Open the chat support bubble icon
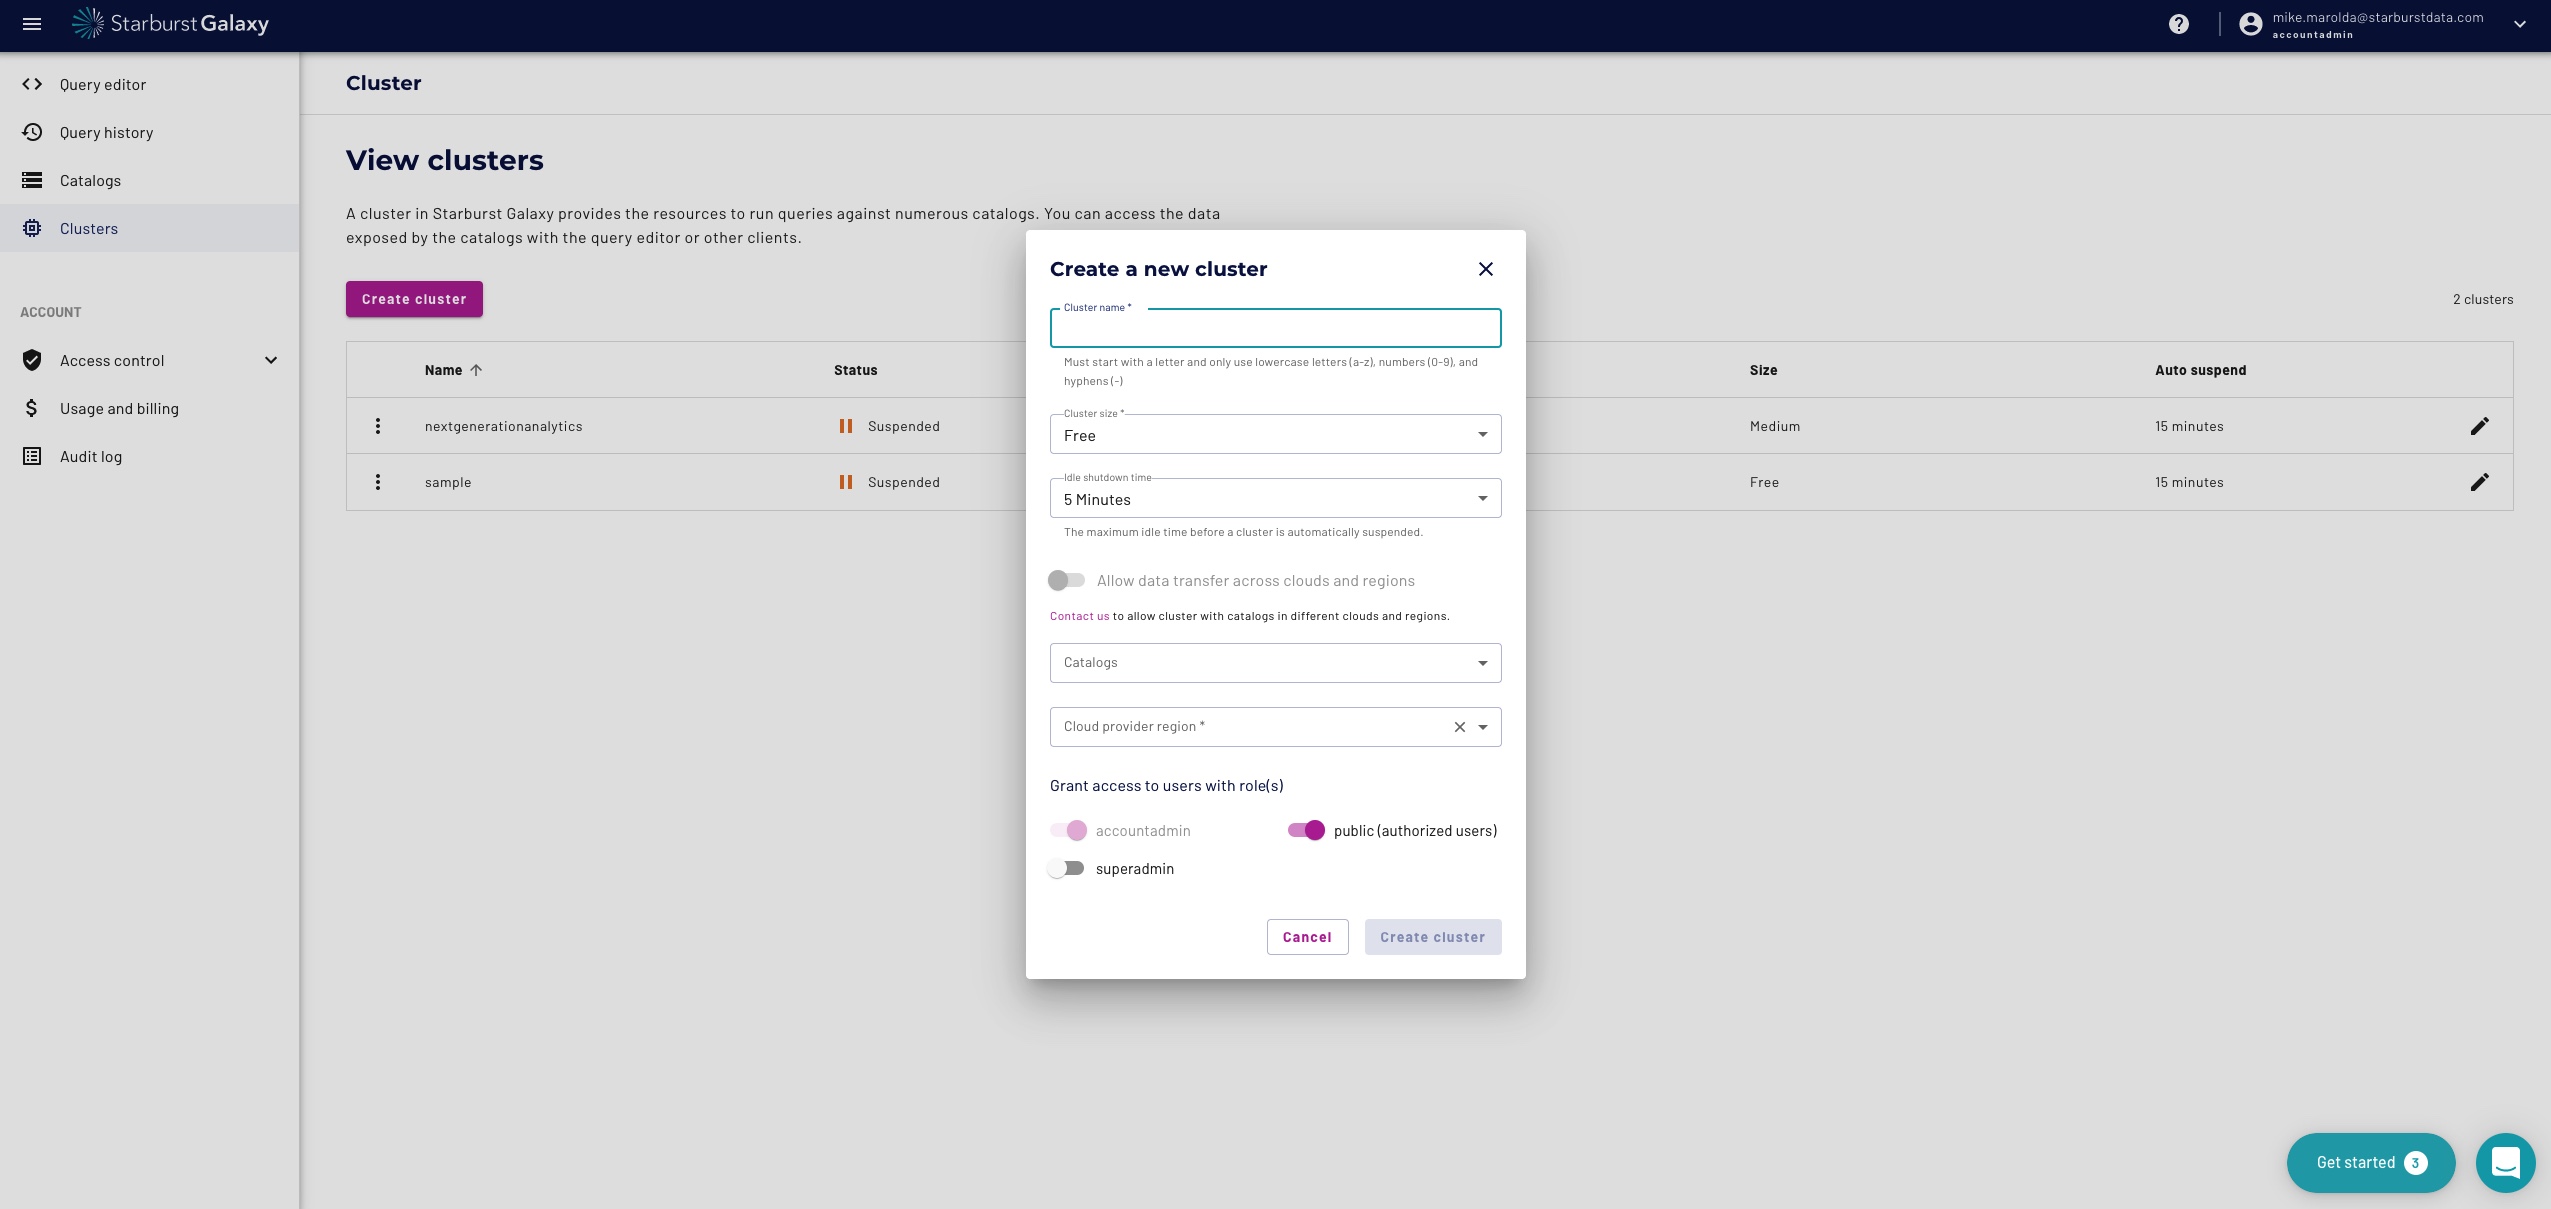Screen dimensions: 2551x1209 [x=2505, y=1162]
